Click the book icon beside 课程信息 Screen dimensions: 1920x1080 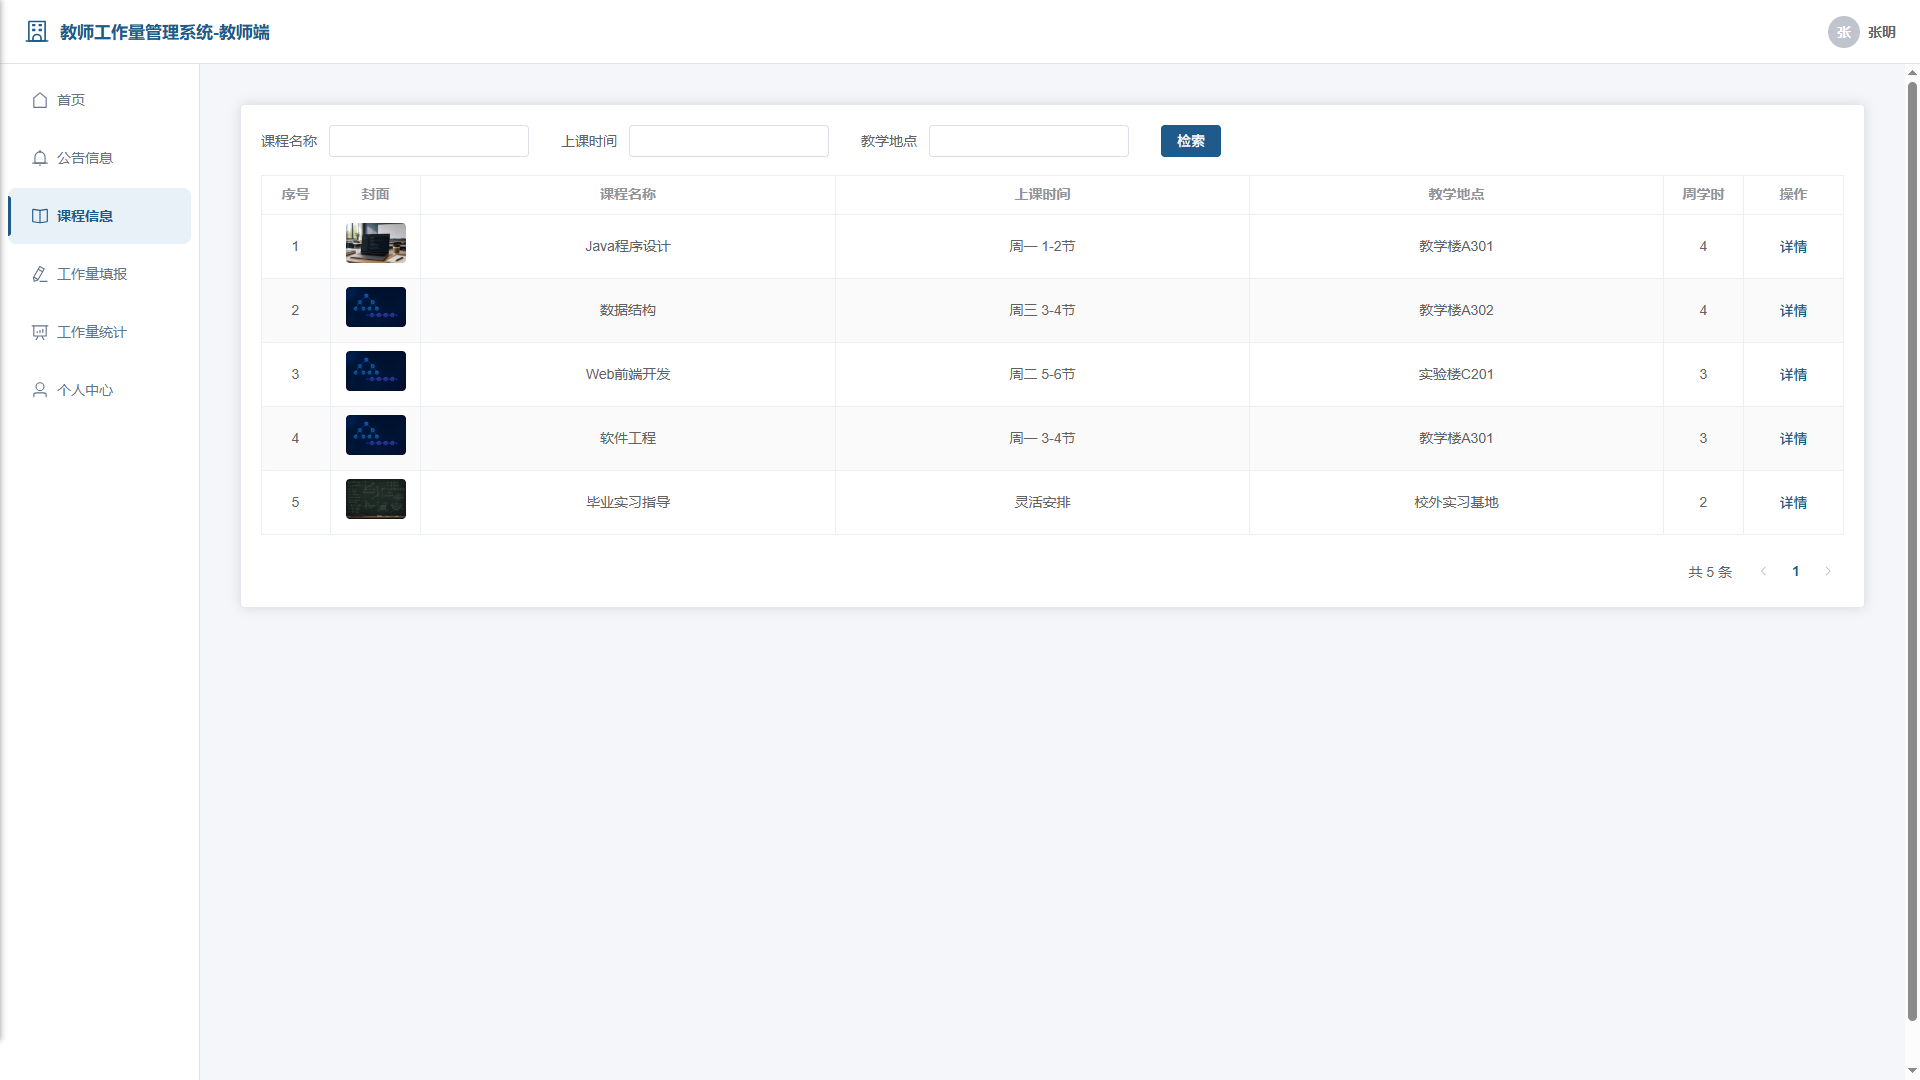[x=40, y=216]
